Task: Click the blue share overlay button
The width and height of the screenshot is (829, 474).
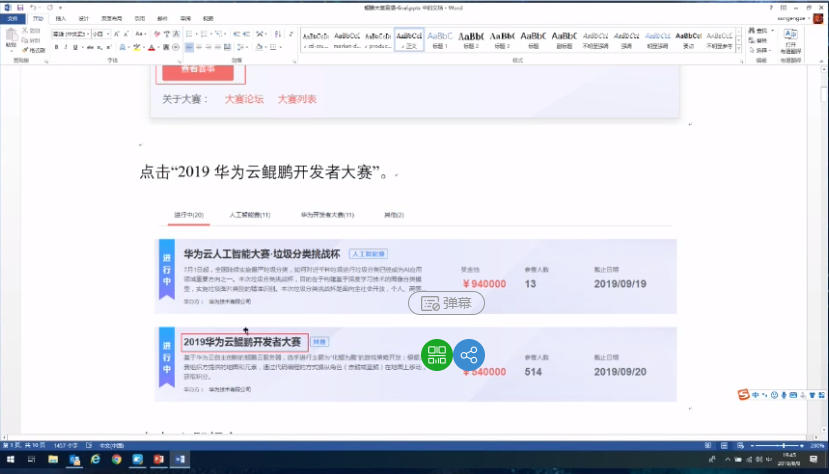Action: [469, 355]
